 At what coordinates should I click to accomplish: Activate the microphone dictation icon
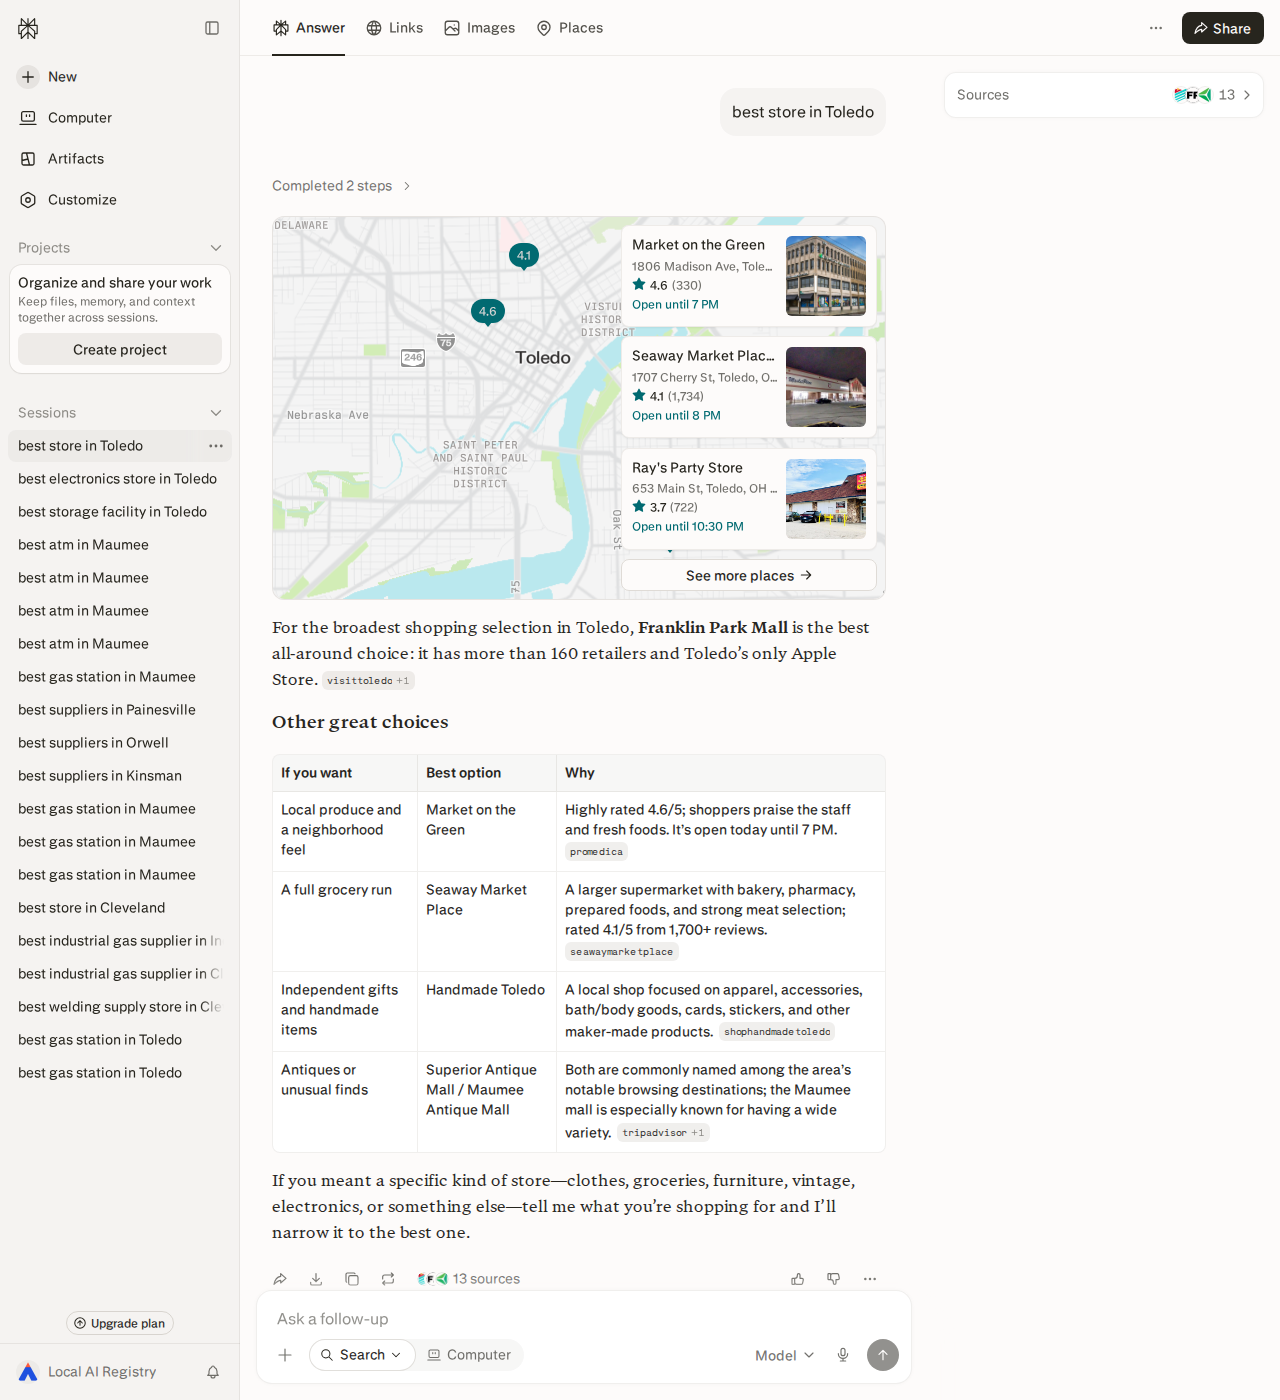coord(843,1355)
